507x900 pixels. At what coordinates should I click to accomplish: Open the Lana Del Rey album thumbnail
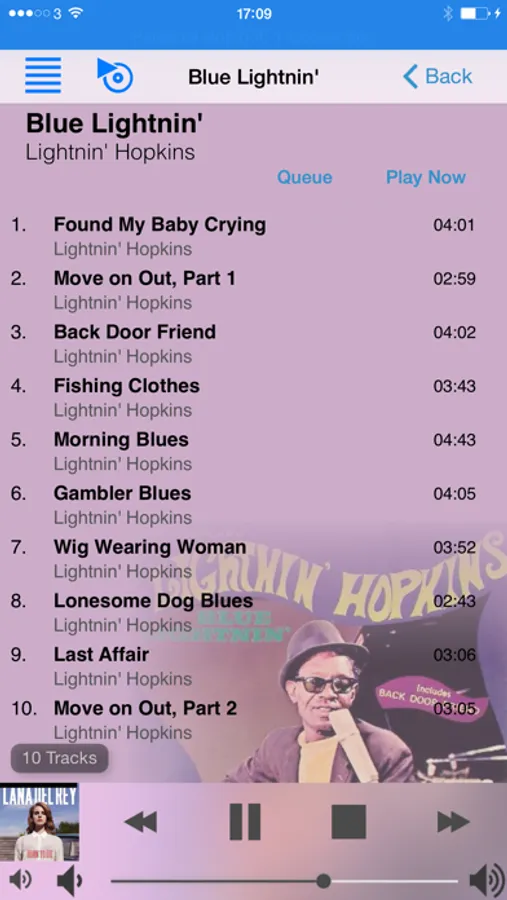coord(39,822)
